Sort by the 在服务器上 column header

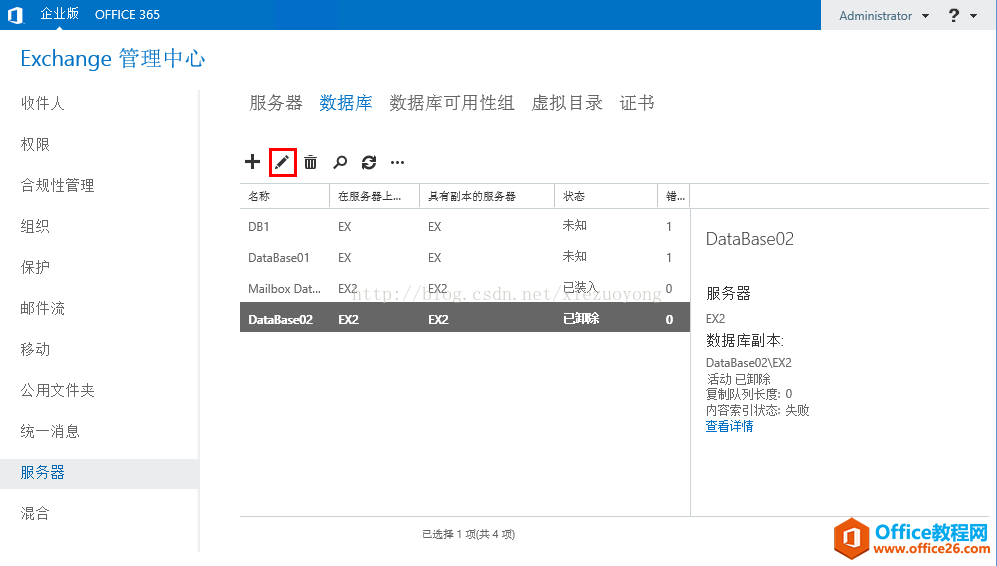tap(375, 196)
